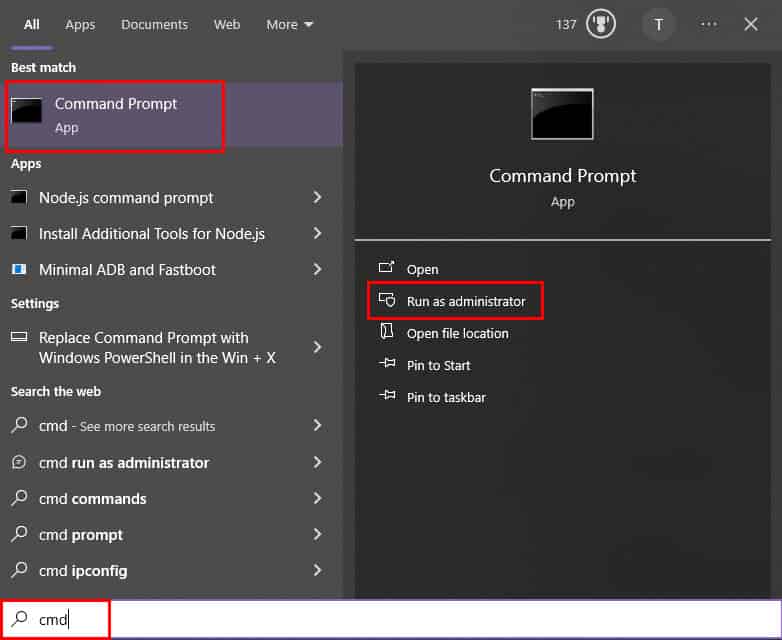Viewport: 782px width, 640px height.
Task: Click the Run as administrator shield icon
Action: [387, 300]
